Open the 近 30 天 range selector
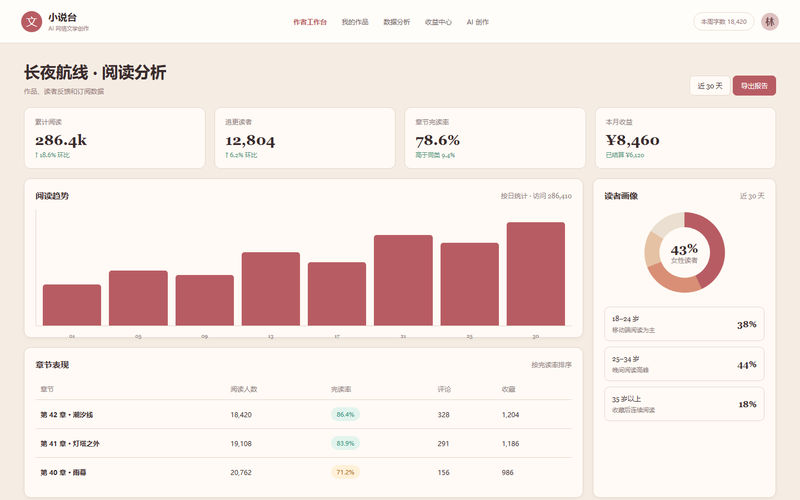The image size is (800, 500). pos(710,86)
